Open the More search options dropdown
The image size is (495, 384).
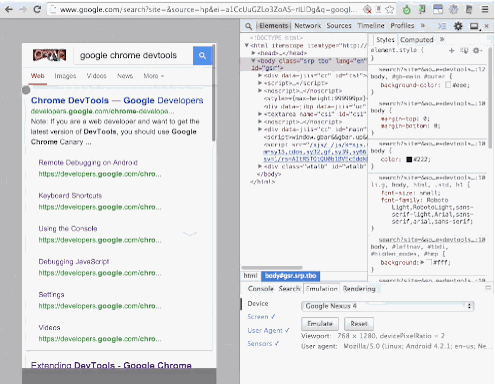click(x=154, y=76)
